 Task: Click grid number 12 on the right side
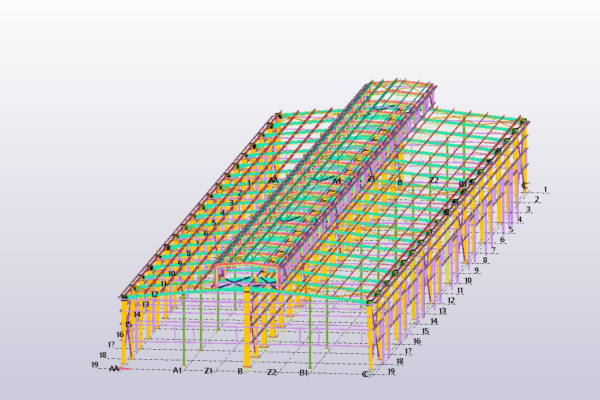tap(451, 301)
